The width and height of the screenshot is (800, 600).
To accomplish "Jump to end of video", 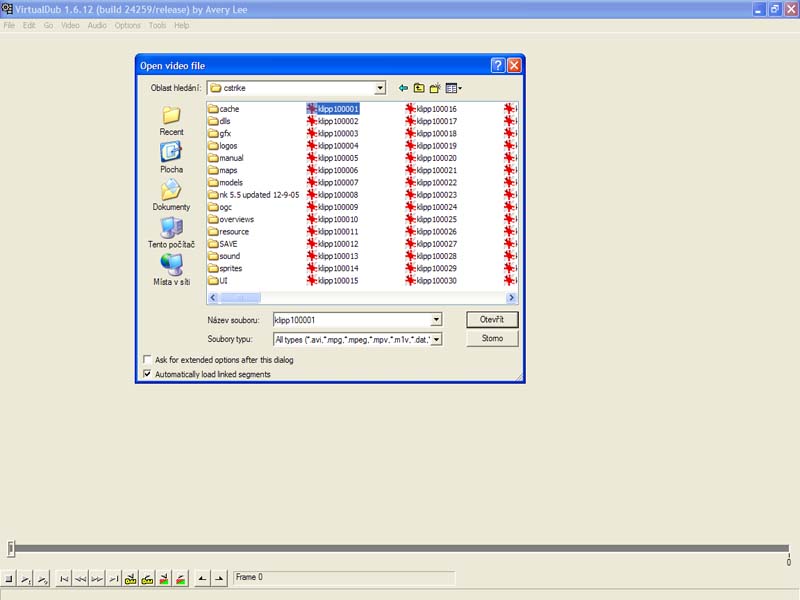I will point(114,579).
